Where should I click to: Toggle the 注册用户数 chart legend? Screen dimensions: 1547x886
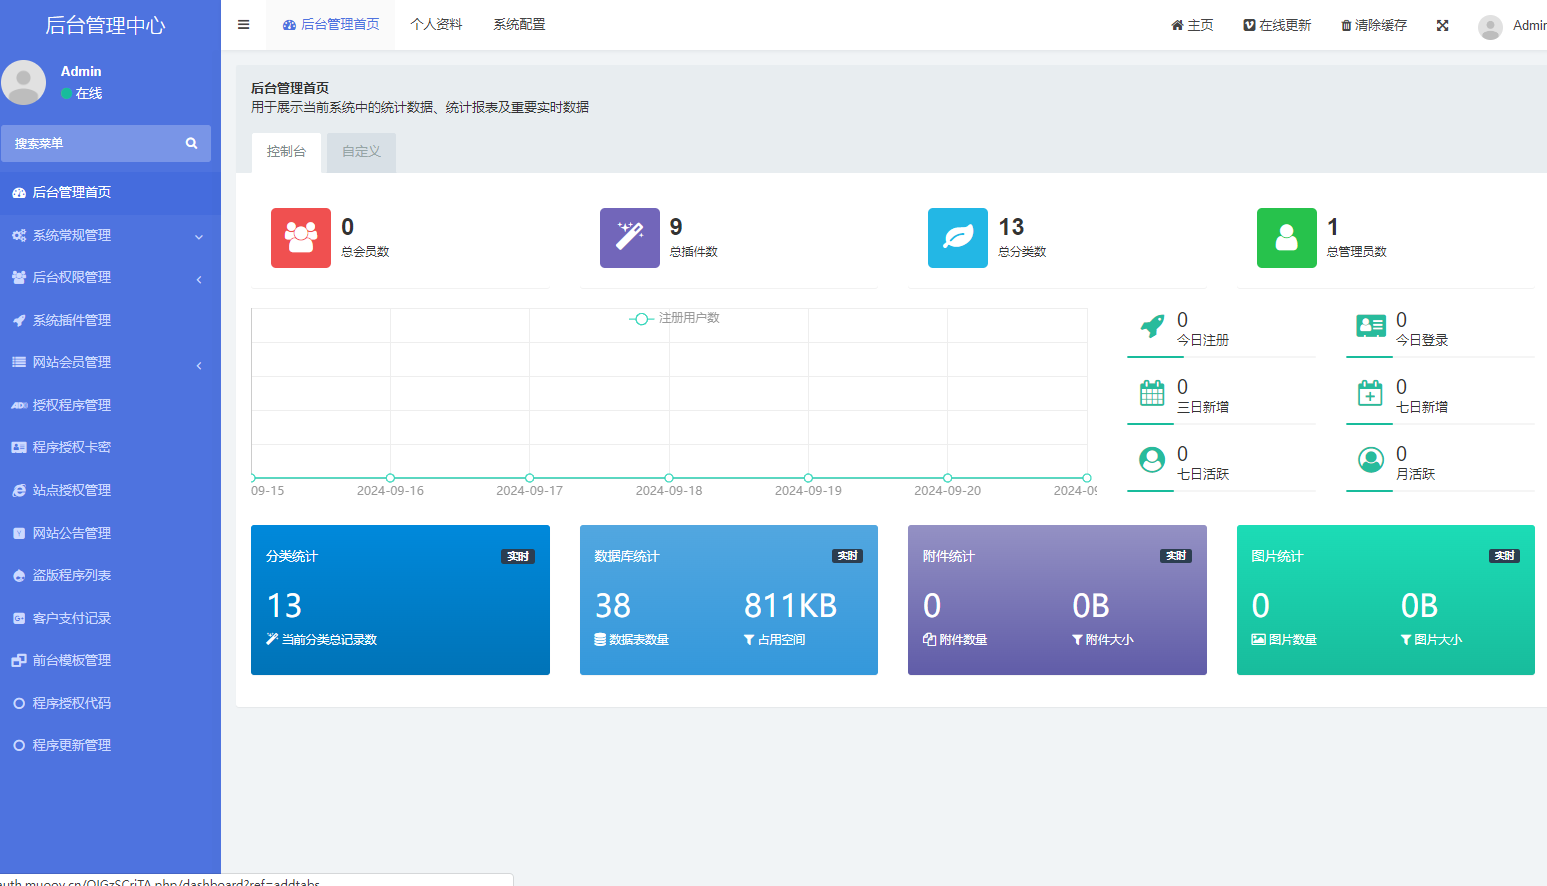click(x=675, y=318)
